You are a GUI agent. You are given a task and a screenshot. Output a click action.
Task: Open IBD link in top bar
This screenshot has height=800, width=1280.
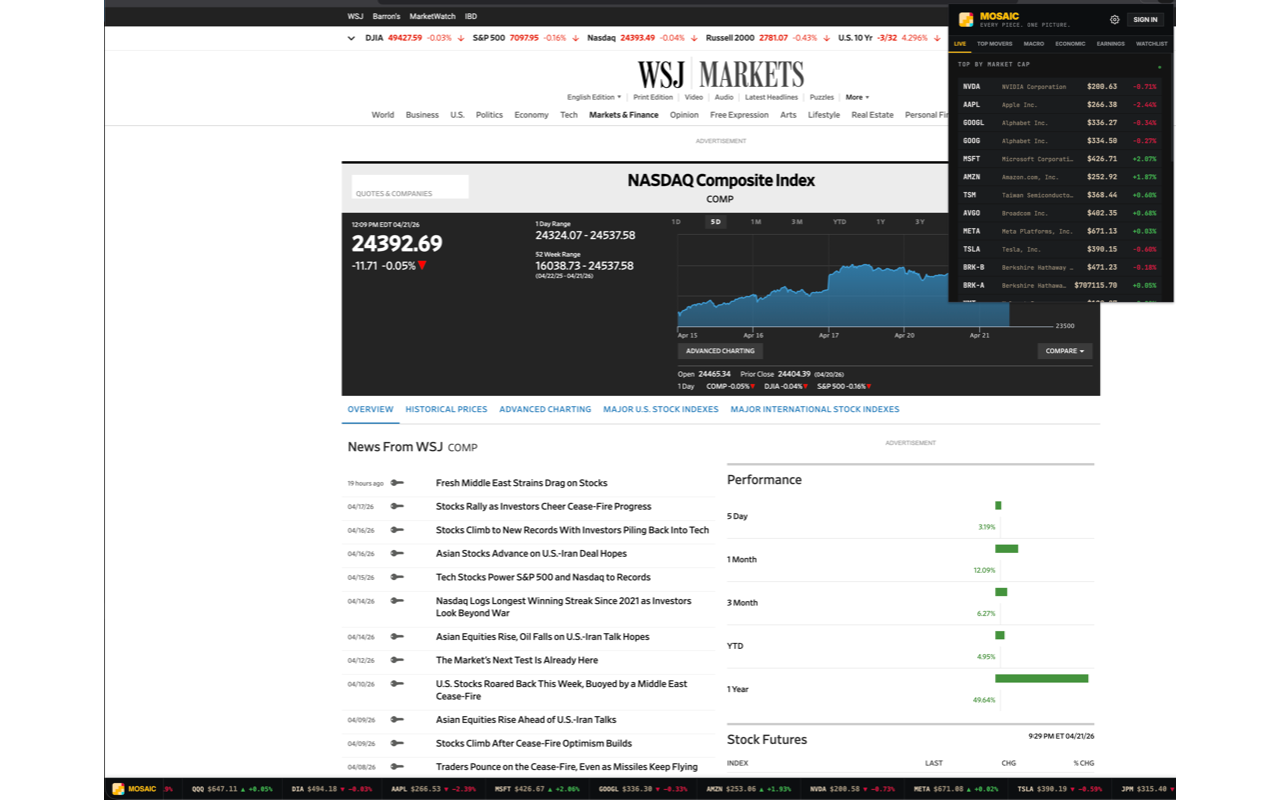(x=471, y=16)
